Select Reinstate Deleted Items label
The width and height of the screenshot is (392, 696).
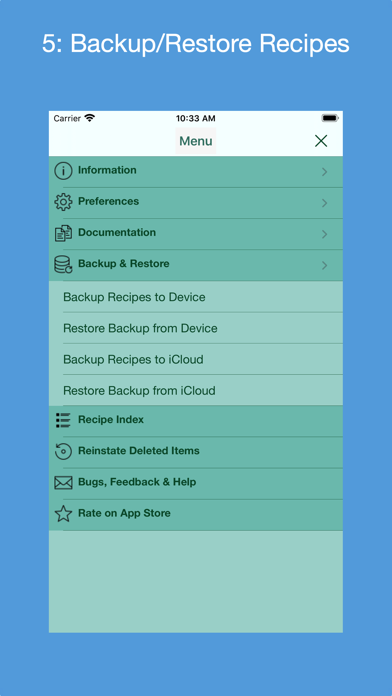pos(139,451)
